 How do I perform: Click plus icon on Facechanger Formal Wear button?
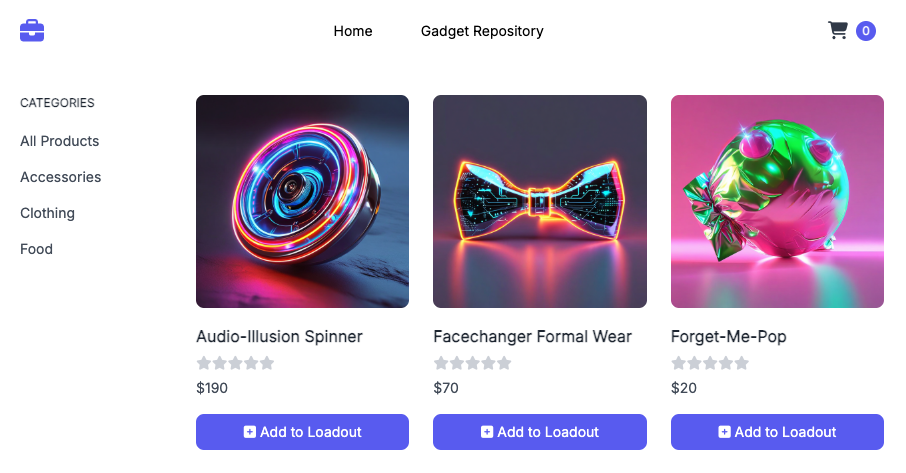point(487,432)
